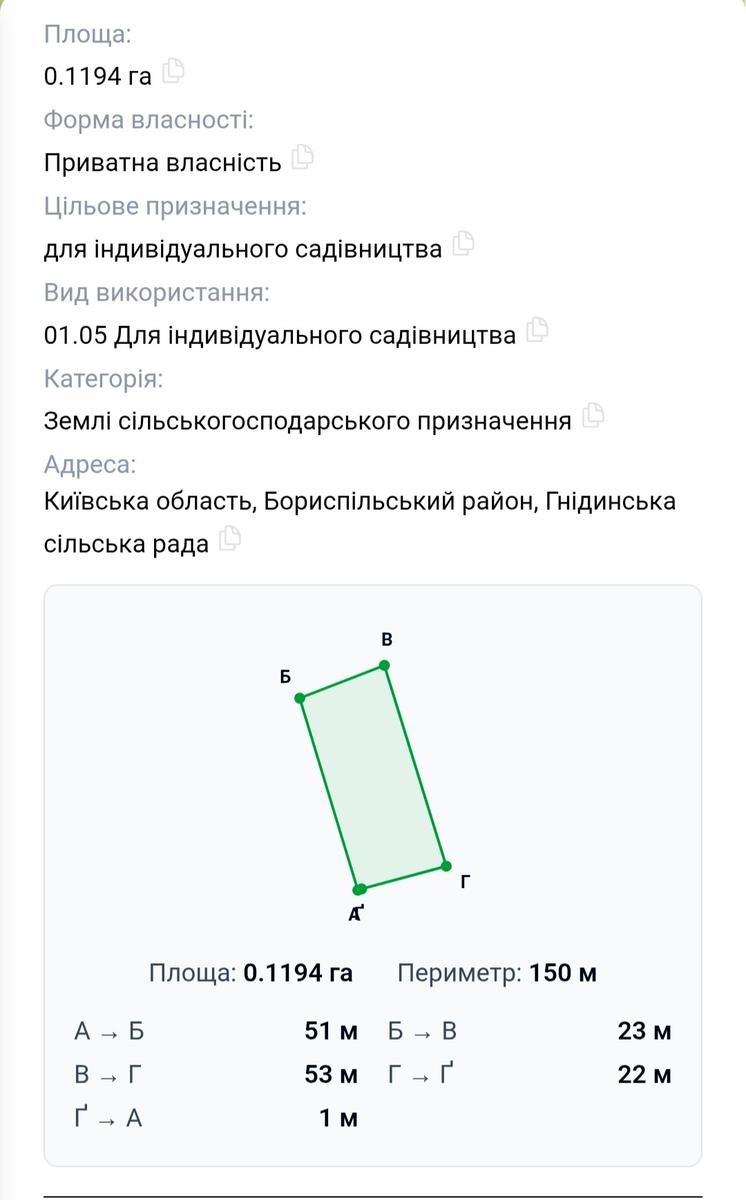This screenshot has height=1200, width=746.
Task: Copy the land category text
Action: pyautogui.click(x=593, y=416)
